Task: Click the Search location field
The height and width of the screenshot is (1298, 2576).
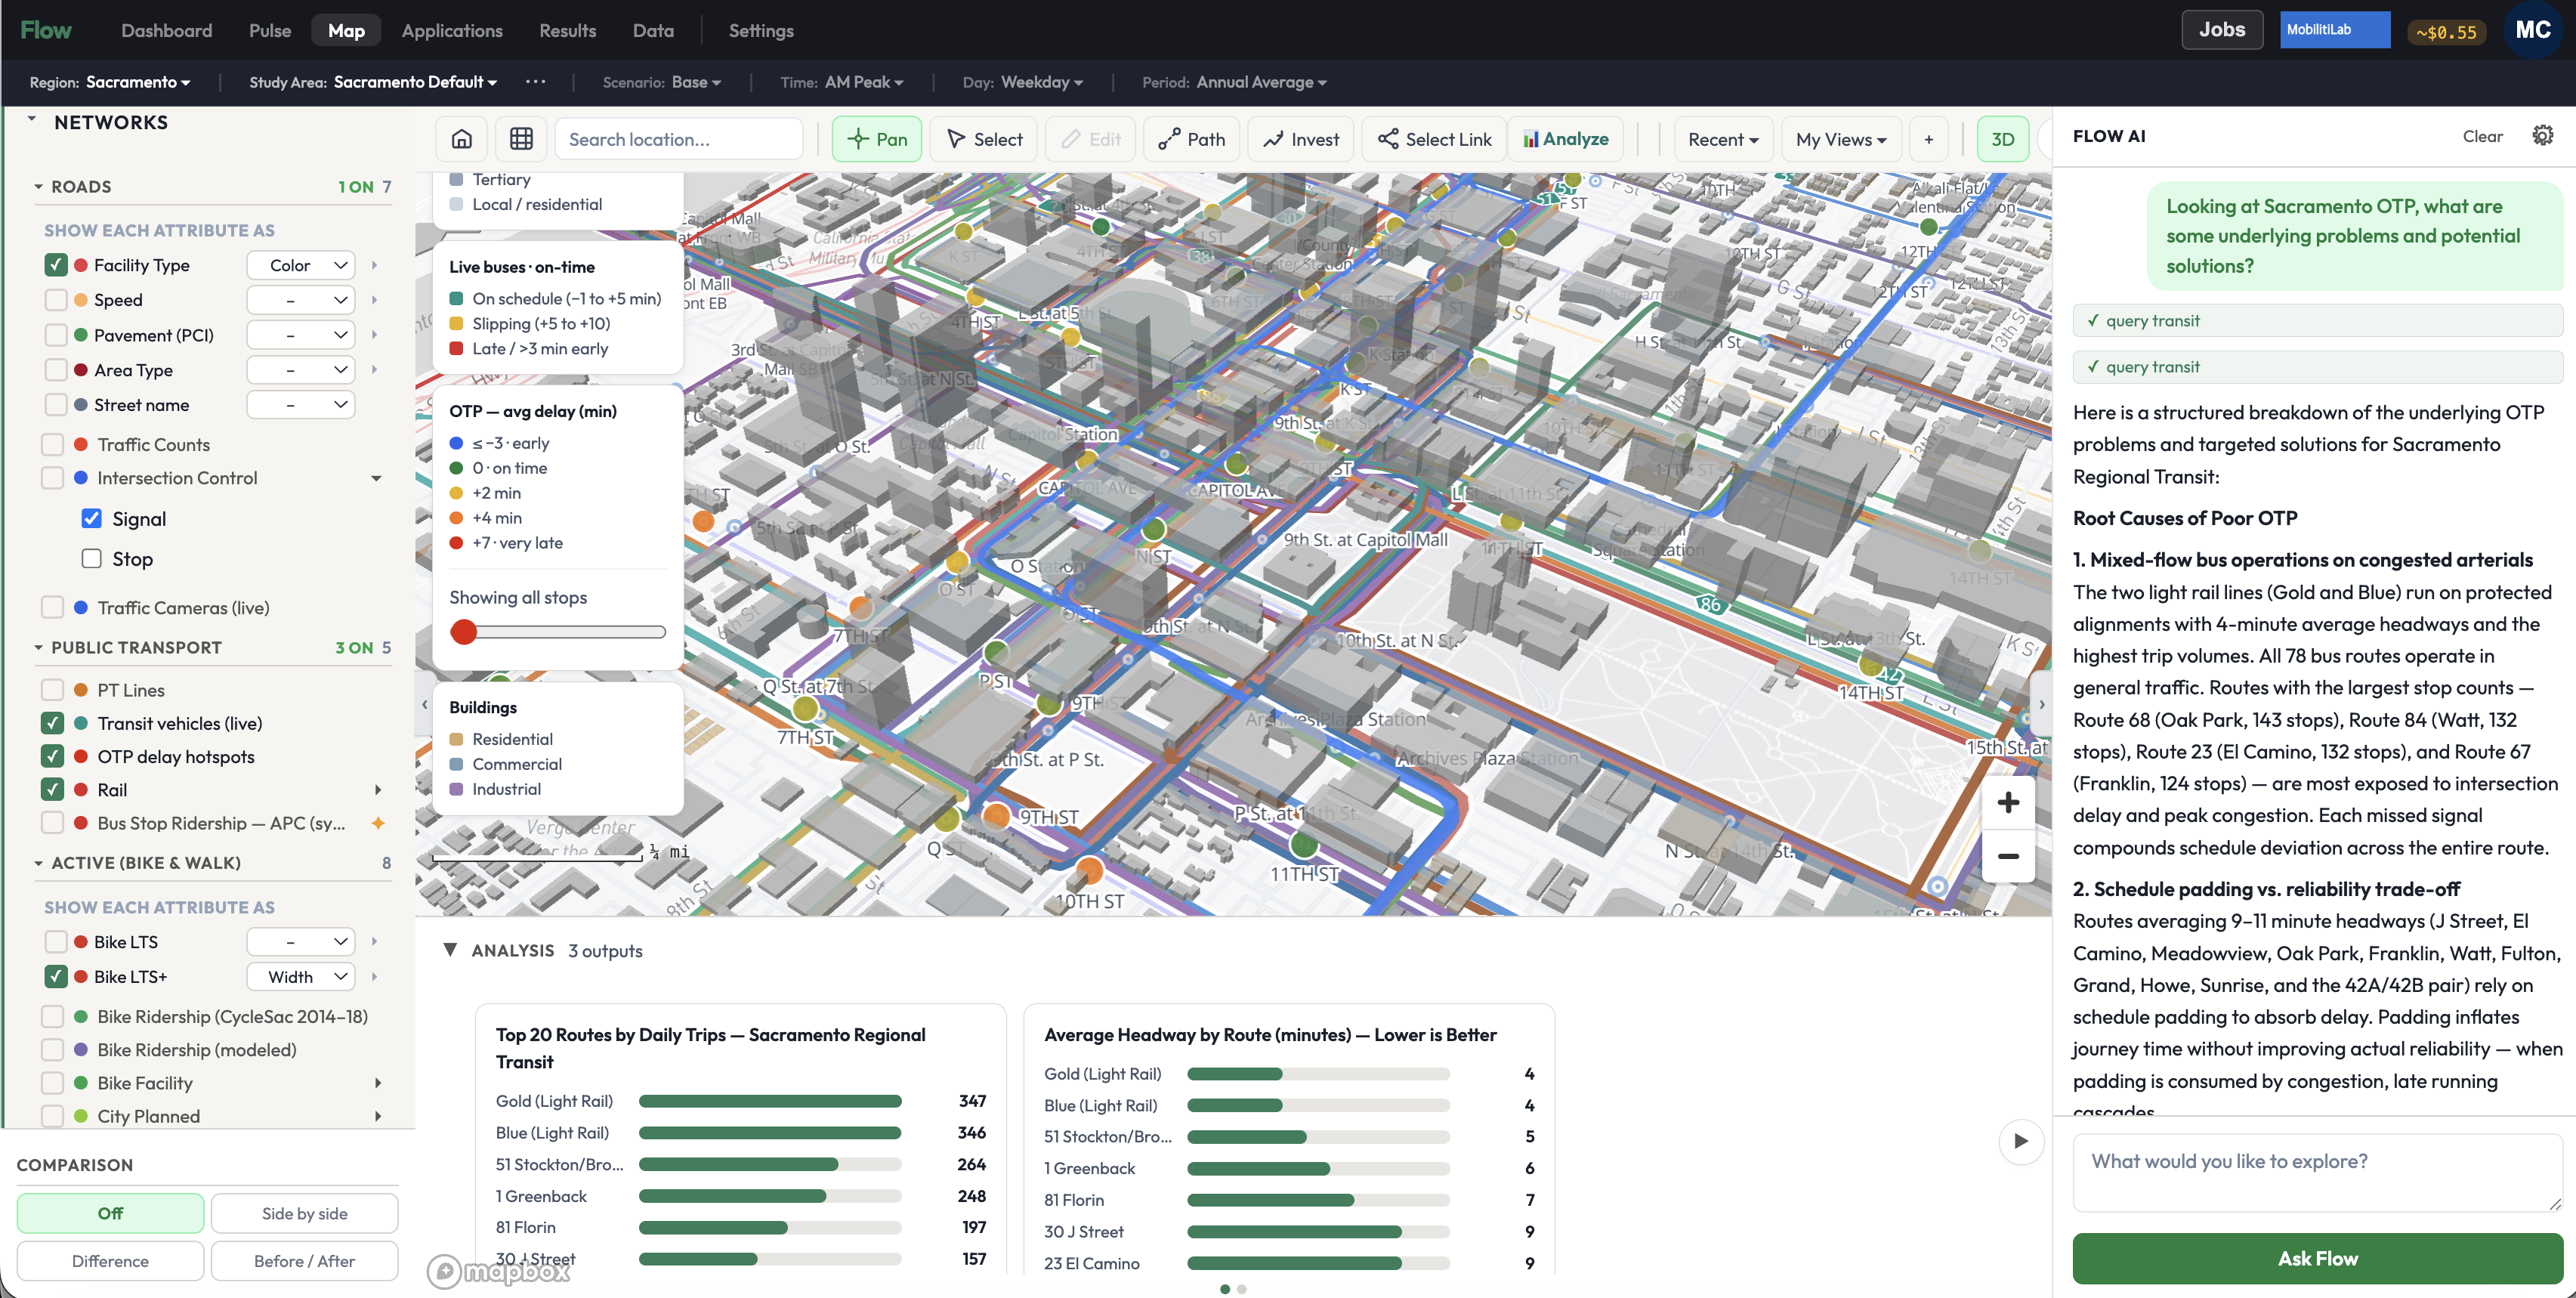Action: click(679, 139)
